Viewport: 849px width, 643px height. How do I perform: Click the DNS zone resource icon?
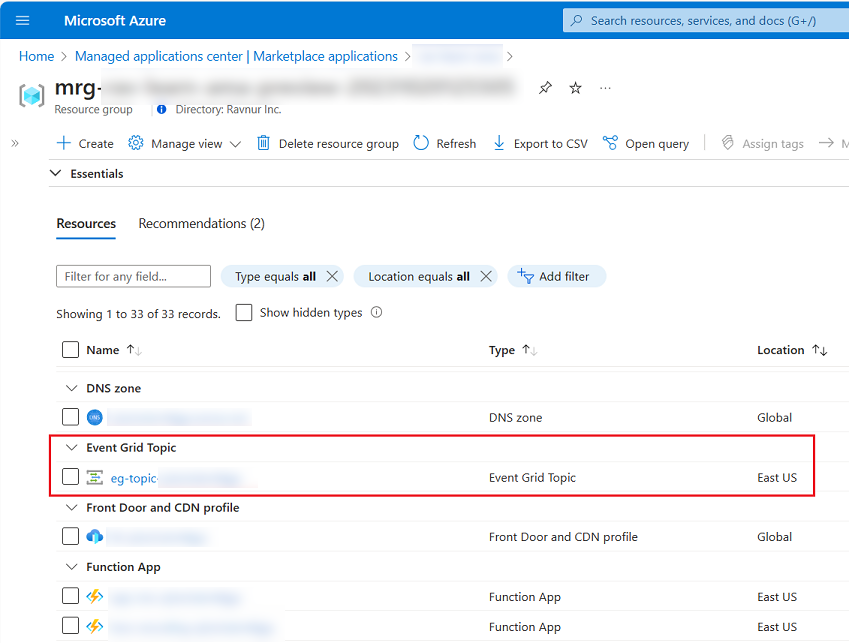tap(95, 417)
